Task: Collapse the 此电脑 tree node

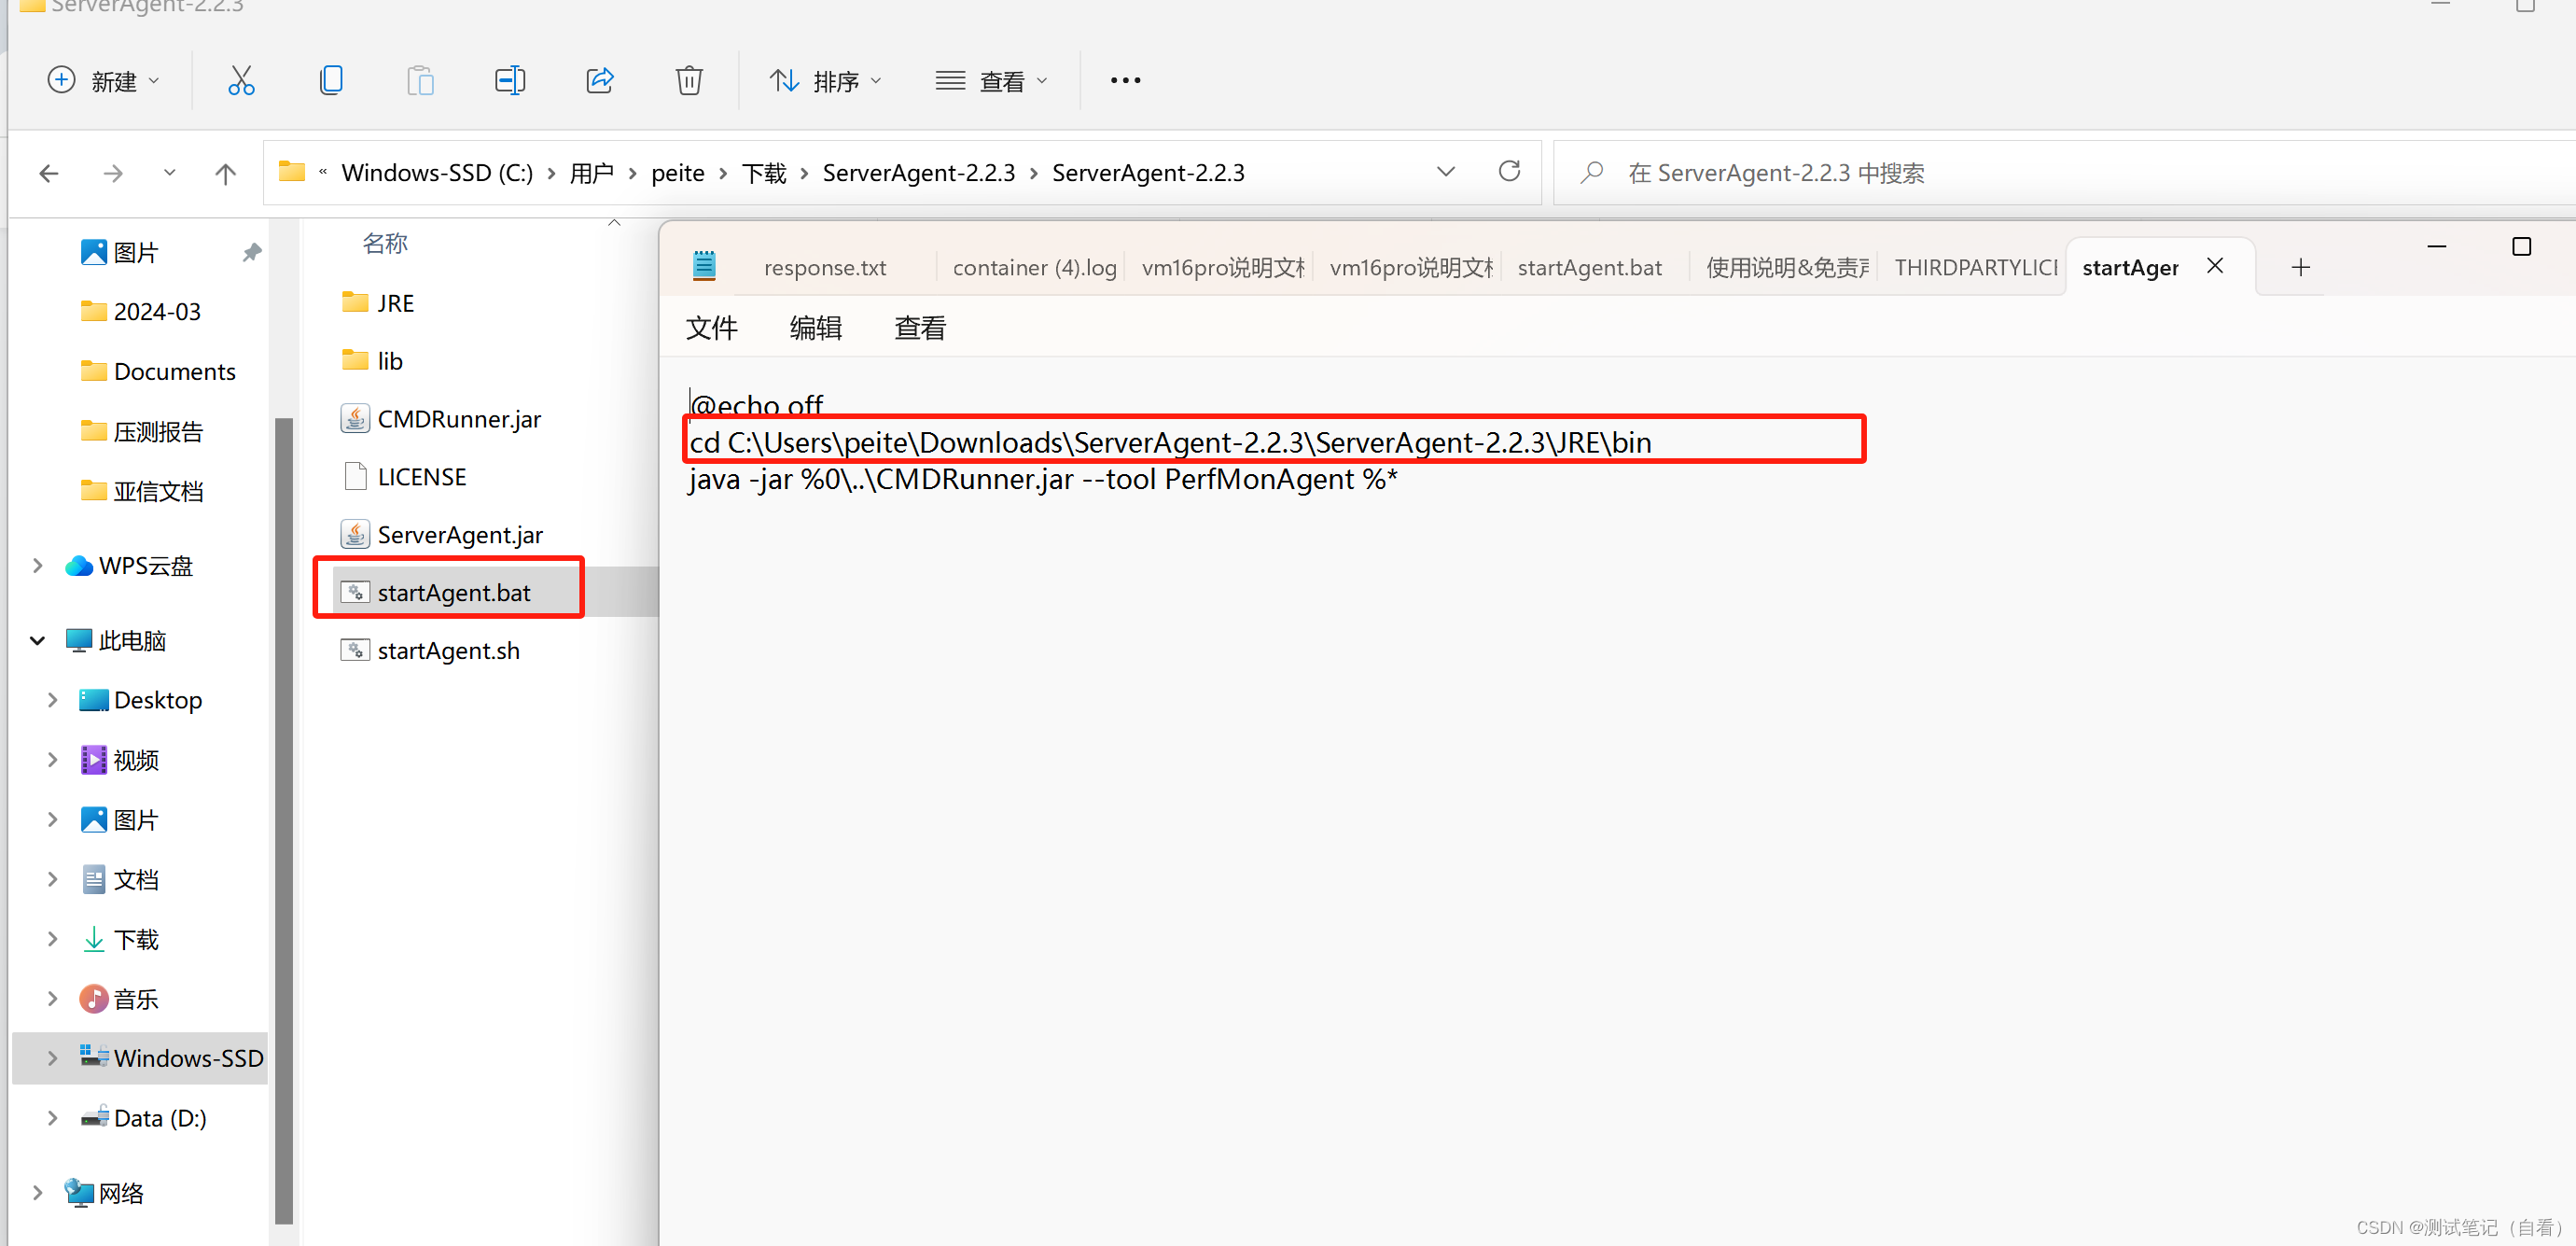Action: pyautogui.click(x=38, y=641)
